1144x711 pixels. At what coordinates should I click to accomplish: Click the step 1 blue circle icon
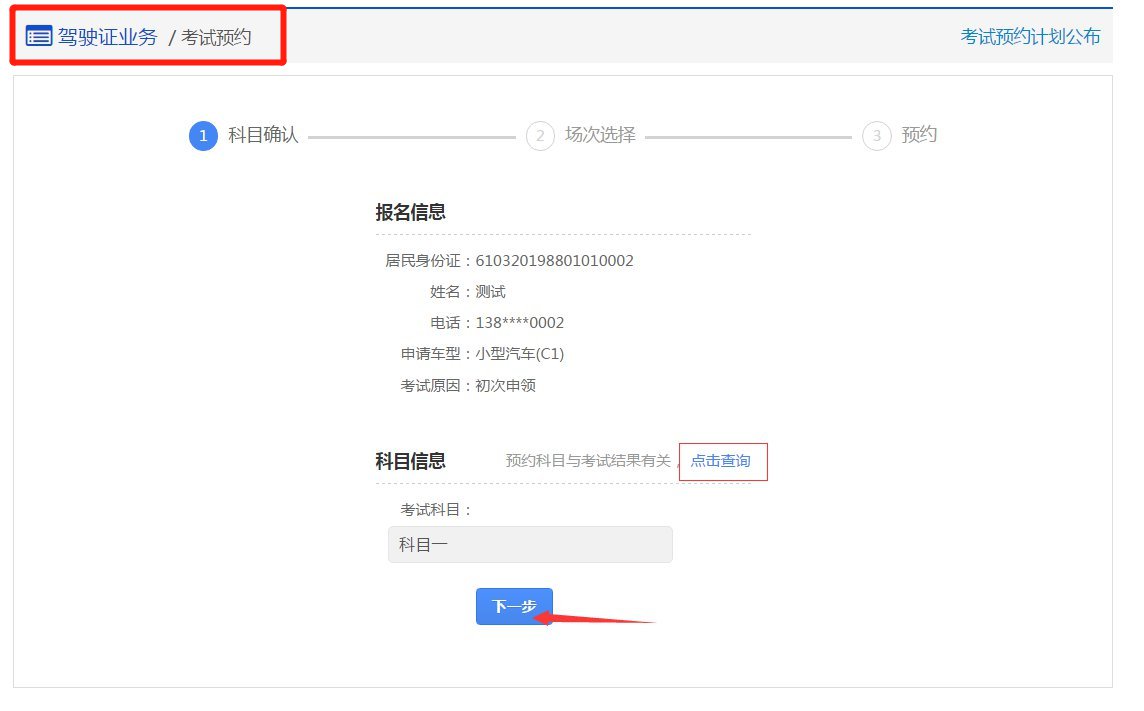203,136
